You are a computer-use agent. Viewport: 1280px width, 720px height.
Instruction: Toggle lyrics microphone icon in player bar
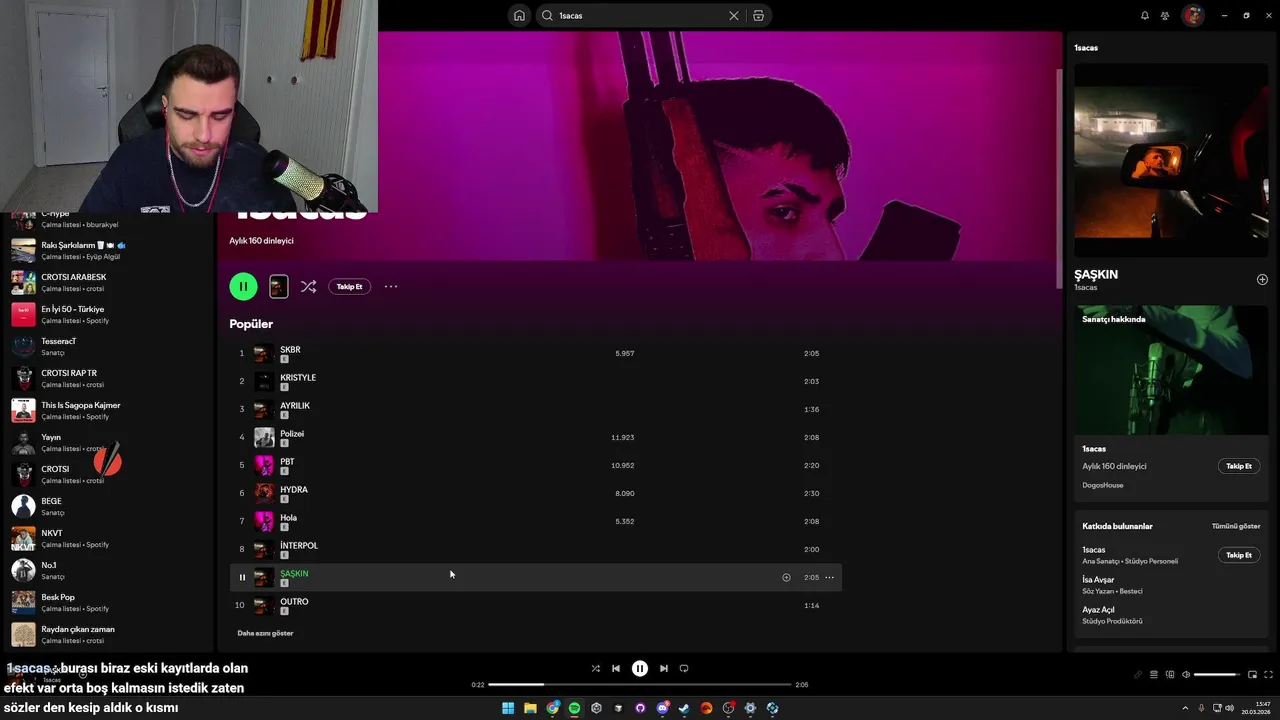pos(1138,675)
